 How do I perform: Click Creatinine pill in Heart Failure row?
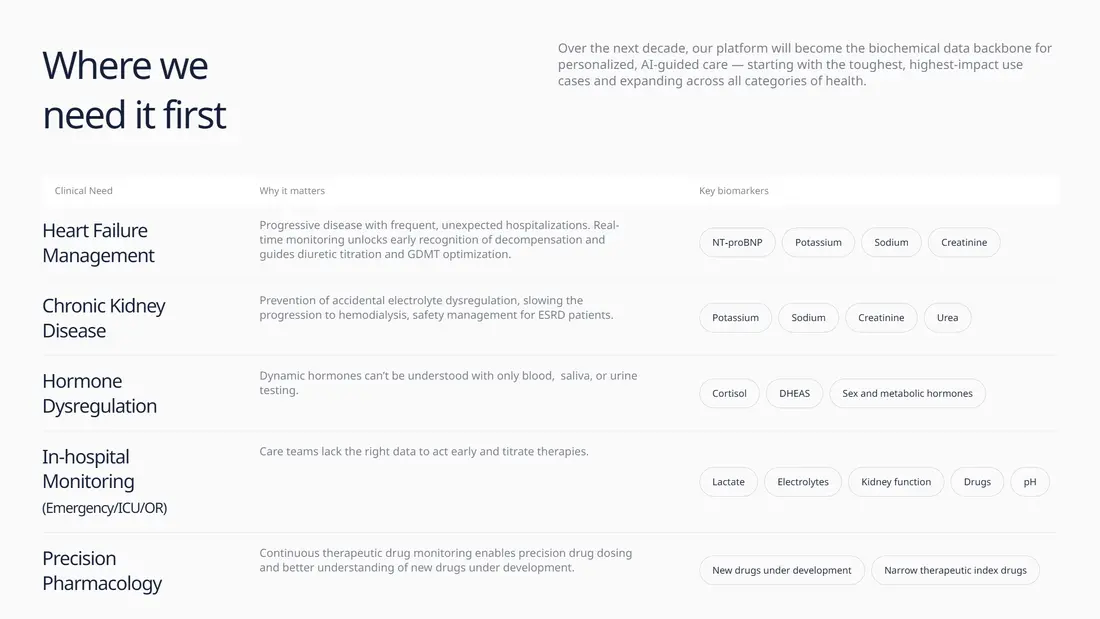[x=963, y=243]
